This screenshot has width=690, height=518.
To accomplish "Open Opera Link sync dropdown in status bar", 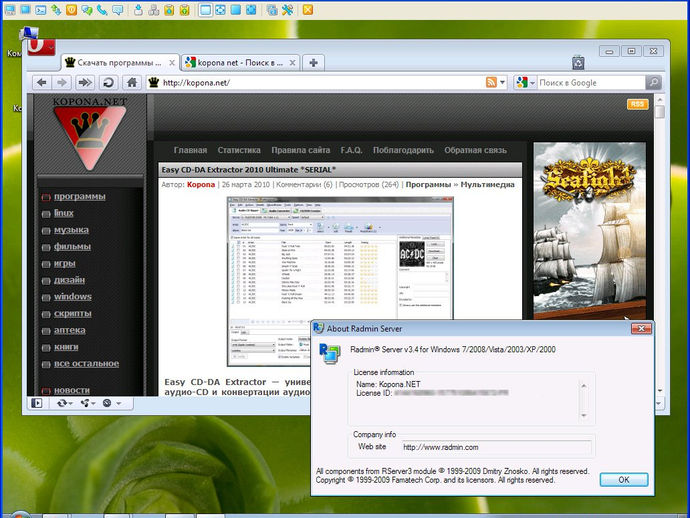I will [x=64, y=403].
